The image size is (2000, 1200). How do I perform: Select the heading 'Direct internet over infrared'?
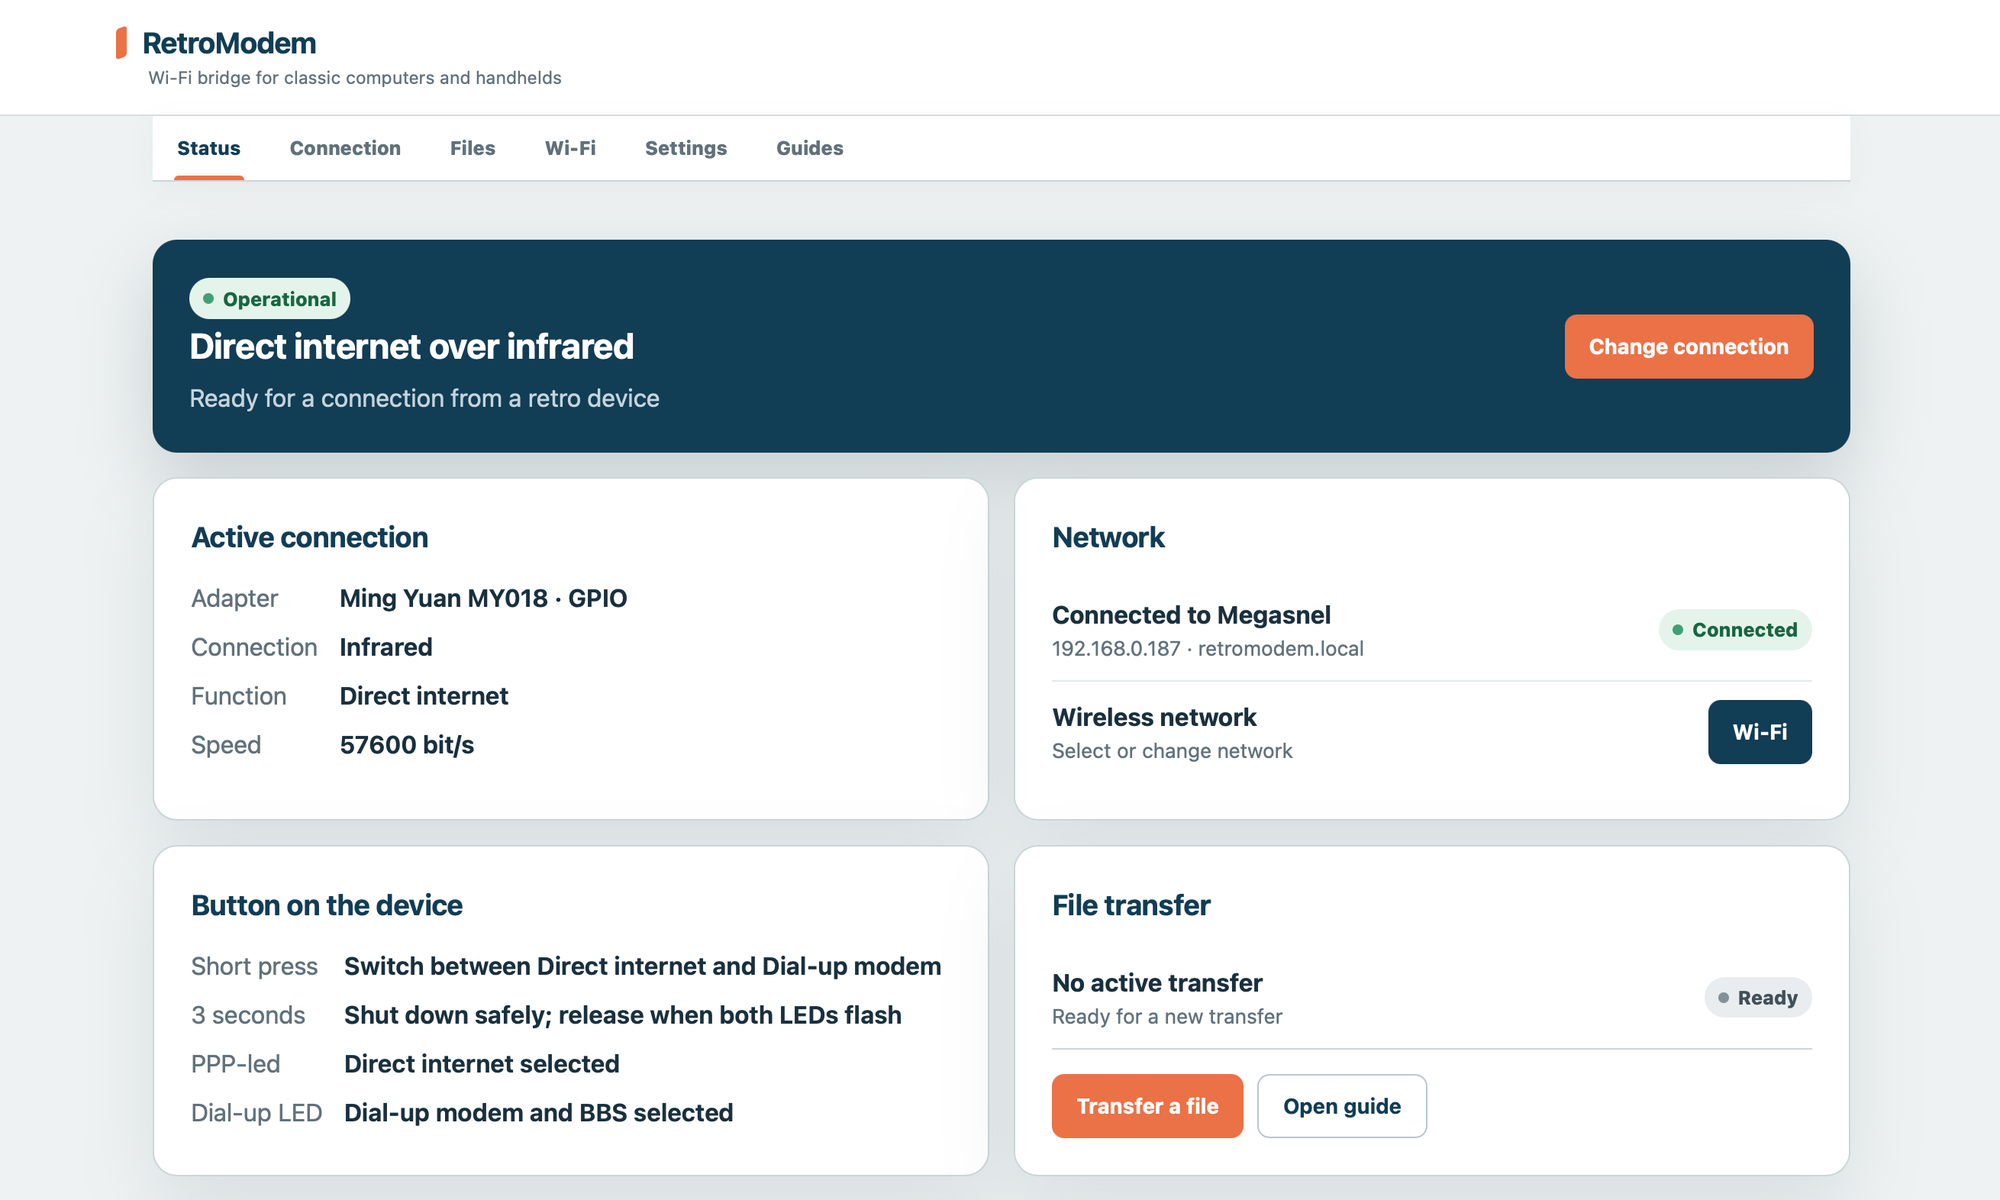tap(412, 347)
